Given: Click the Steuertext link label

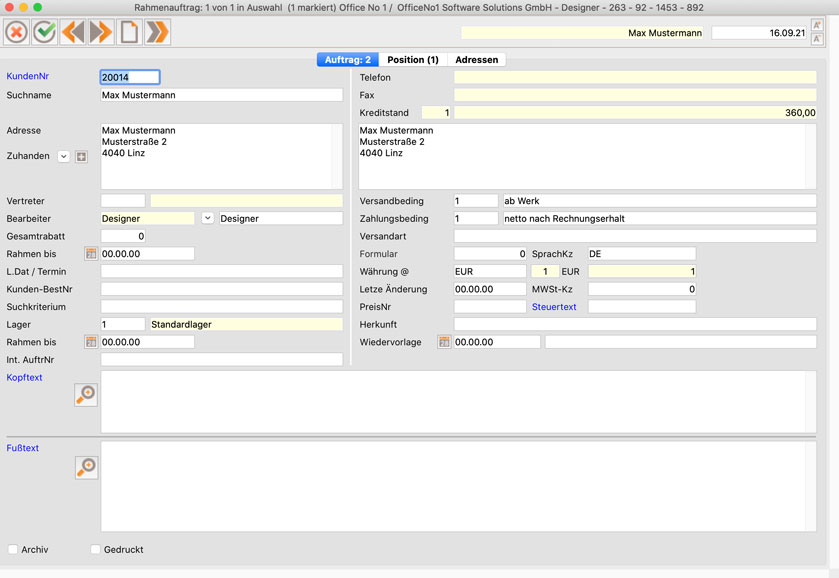Looking at the screenshot, I should pos(554,307).
